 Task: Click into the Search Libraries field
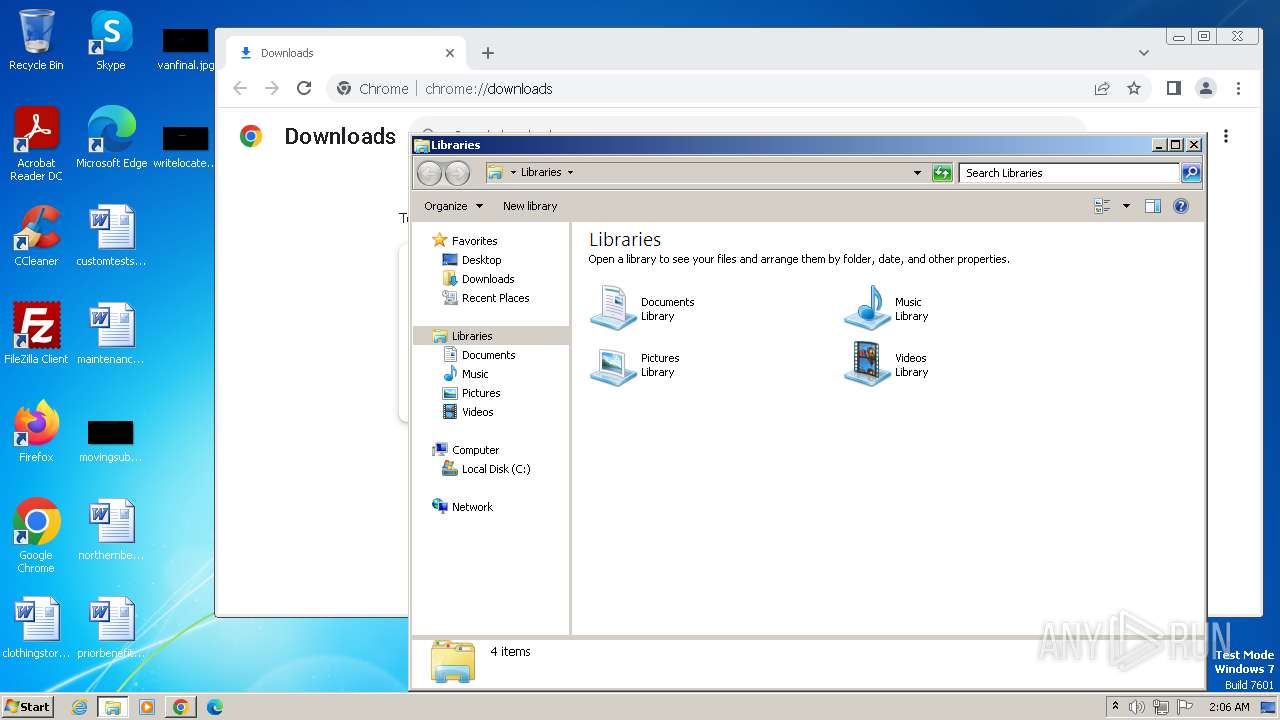pyautogui.click(x=1069, y=173)
